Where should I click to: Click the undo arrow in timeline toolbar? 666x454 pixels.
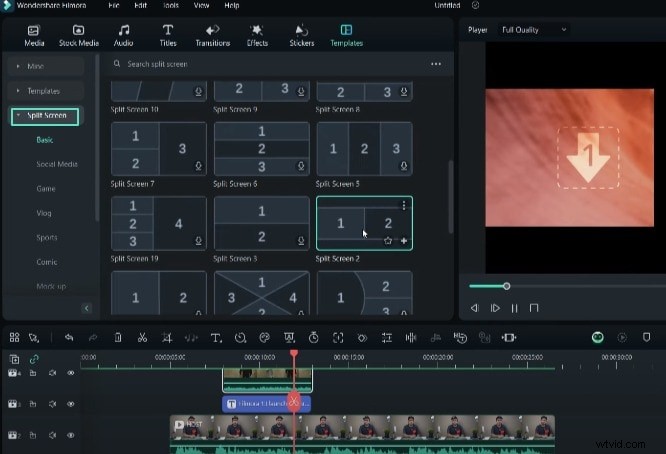coord(69,338)
